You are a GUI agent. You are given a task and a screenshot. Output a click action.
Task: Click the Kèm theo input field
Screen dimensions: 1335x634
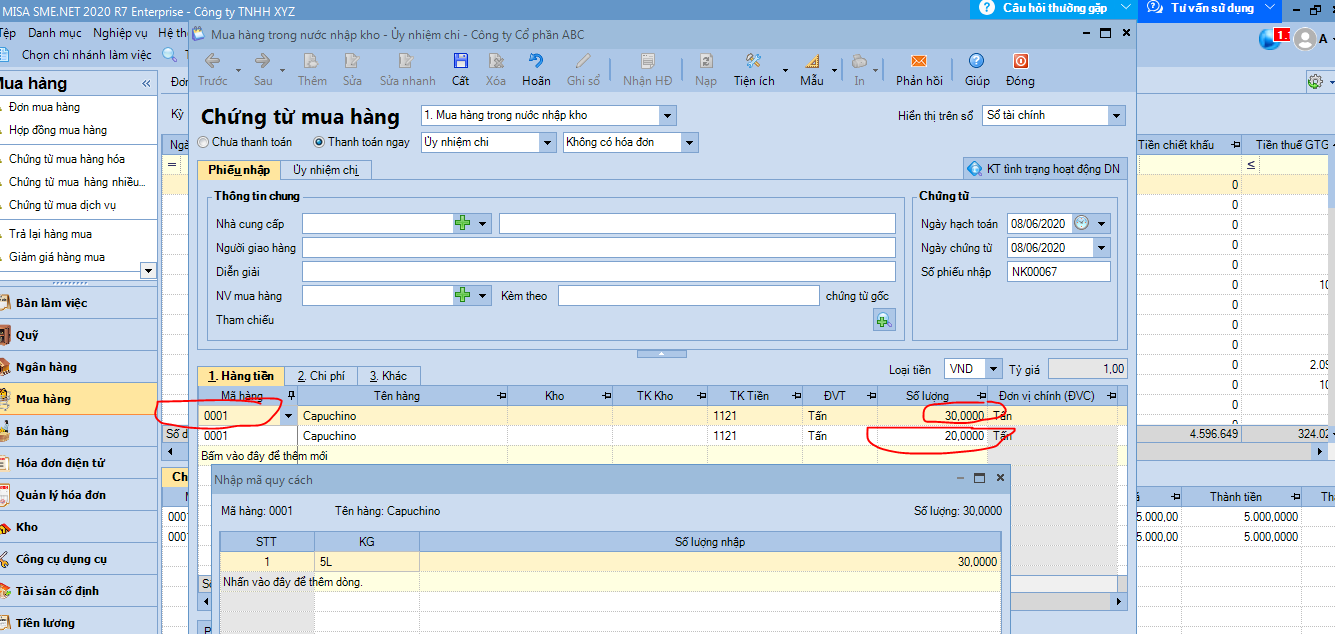click(689, 295)
